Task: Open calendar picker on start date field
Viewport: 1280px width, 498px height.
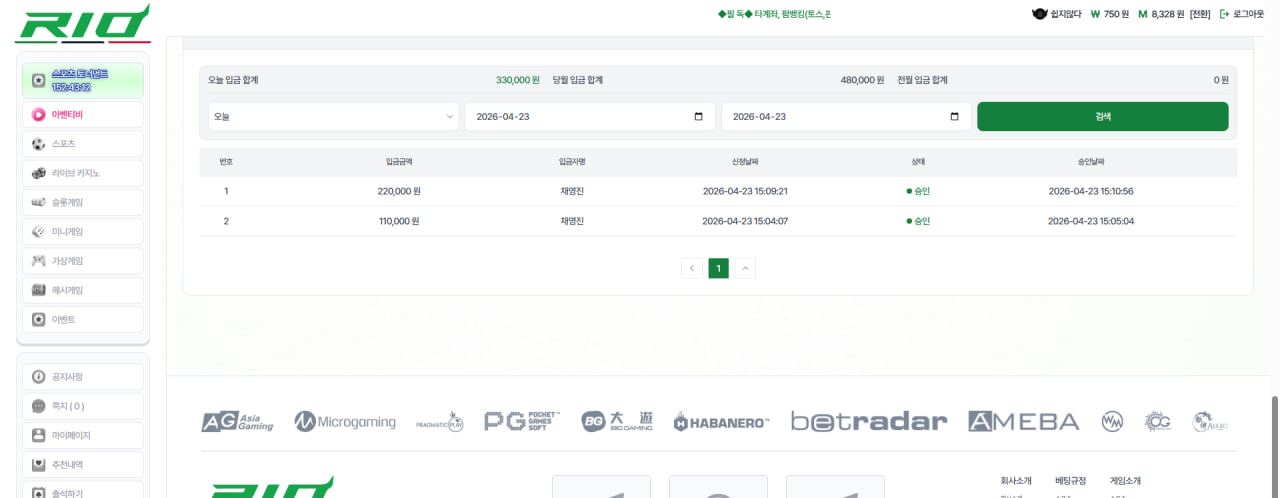Action: click(x=698, y=116)
